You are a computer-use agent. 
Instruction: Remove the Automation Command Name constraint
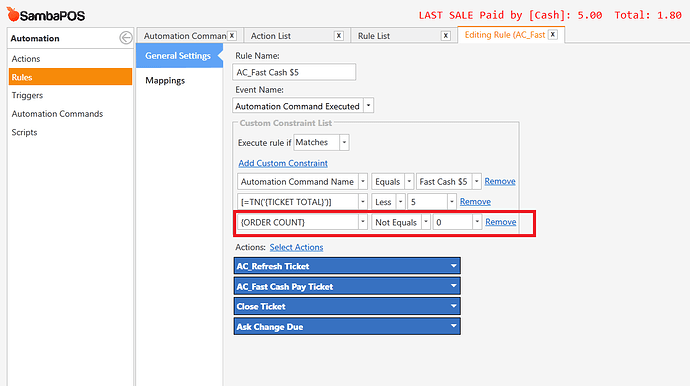pos(499,181)
